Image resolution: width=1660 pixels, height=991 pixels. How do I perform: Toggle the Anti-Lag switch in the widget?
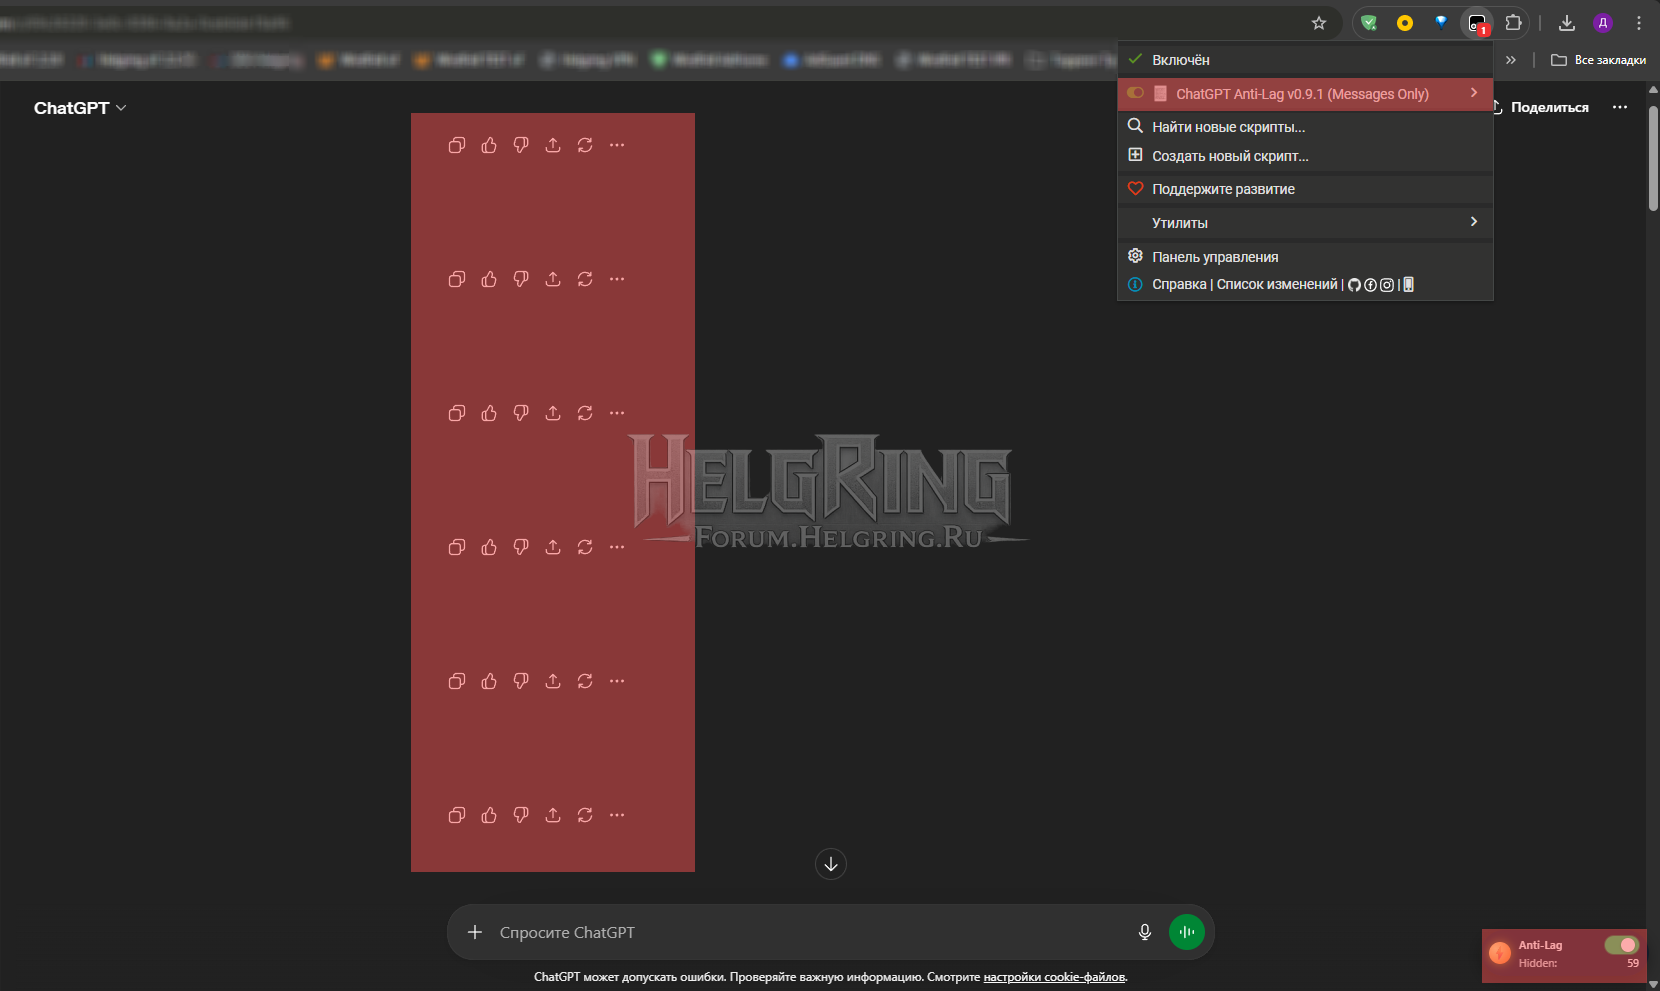pos(1621,945)
